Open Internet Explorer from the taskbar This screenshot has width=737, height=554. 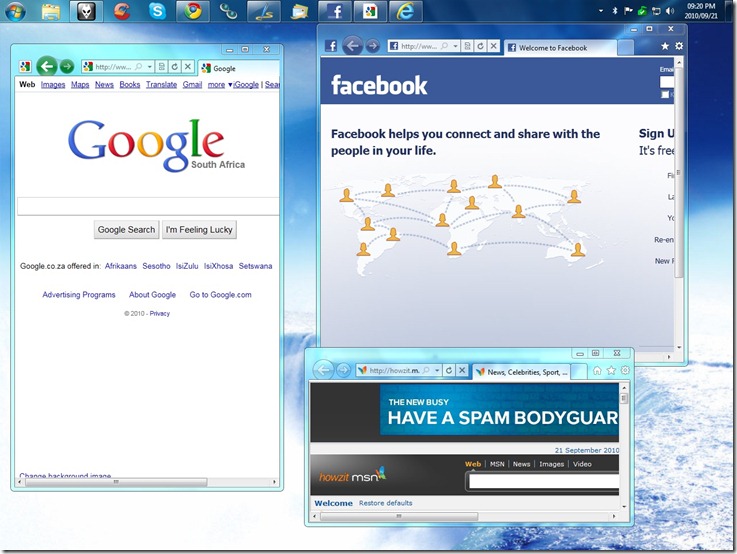406,11
